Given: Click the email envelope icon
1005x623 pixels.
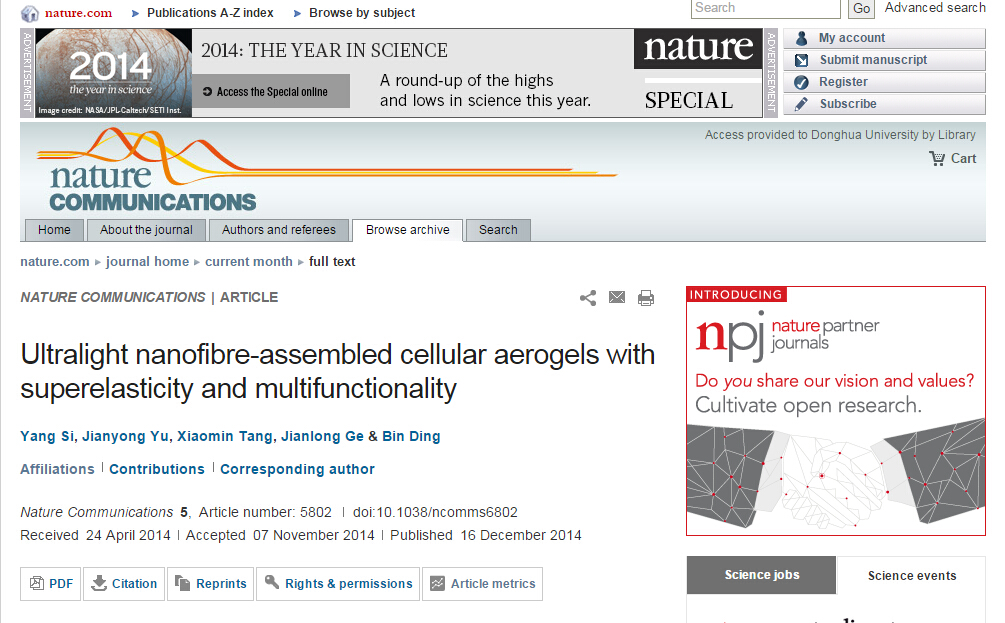Looking at the screenshot, I should 617,297.
